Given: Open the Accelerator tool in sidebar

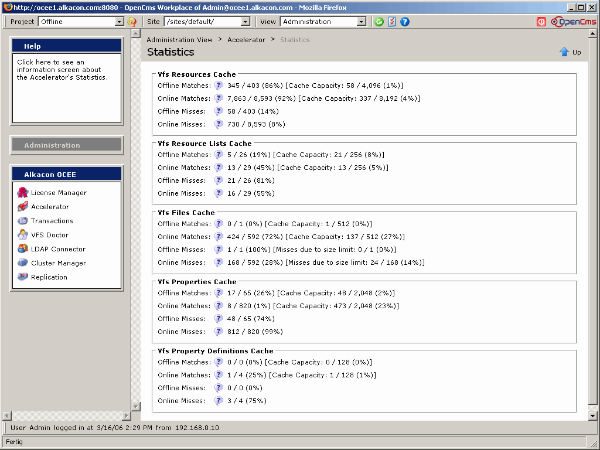Looking at the screenshot, I should 51,206.
